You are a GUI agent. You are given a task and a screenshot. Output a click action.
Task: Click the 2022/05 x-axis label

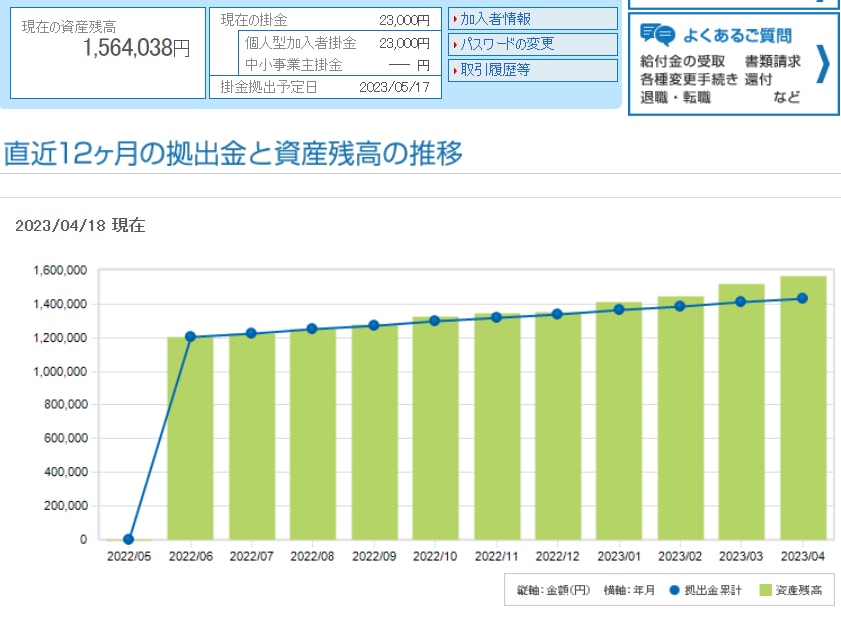(129, 556)
